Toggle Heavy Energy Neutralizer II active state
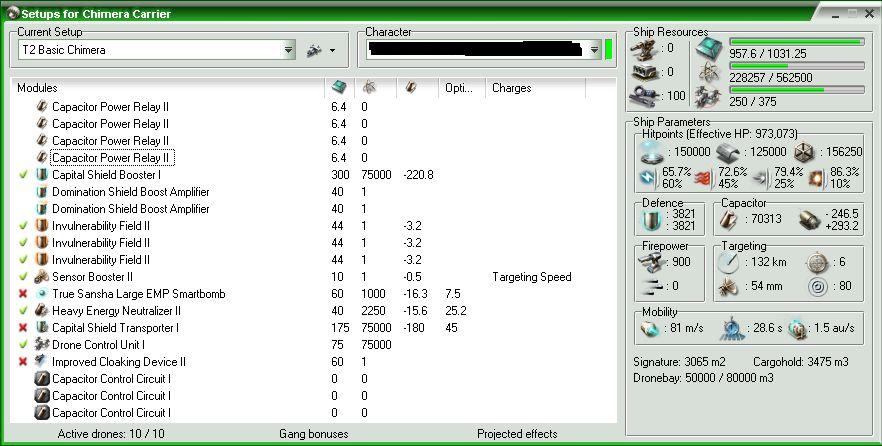Viewport: 882px width, 446px height. [23, 310]
